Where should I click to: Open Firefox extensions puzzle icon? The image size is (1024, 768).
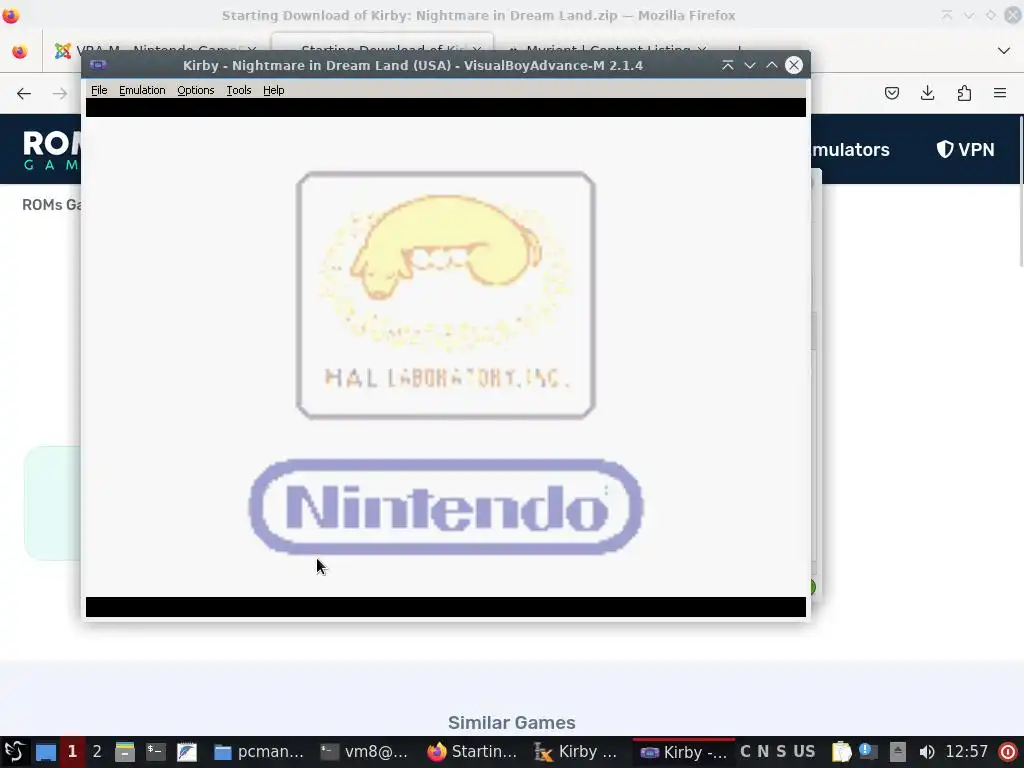tap(964, 93)
